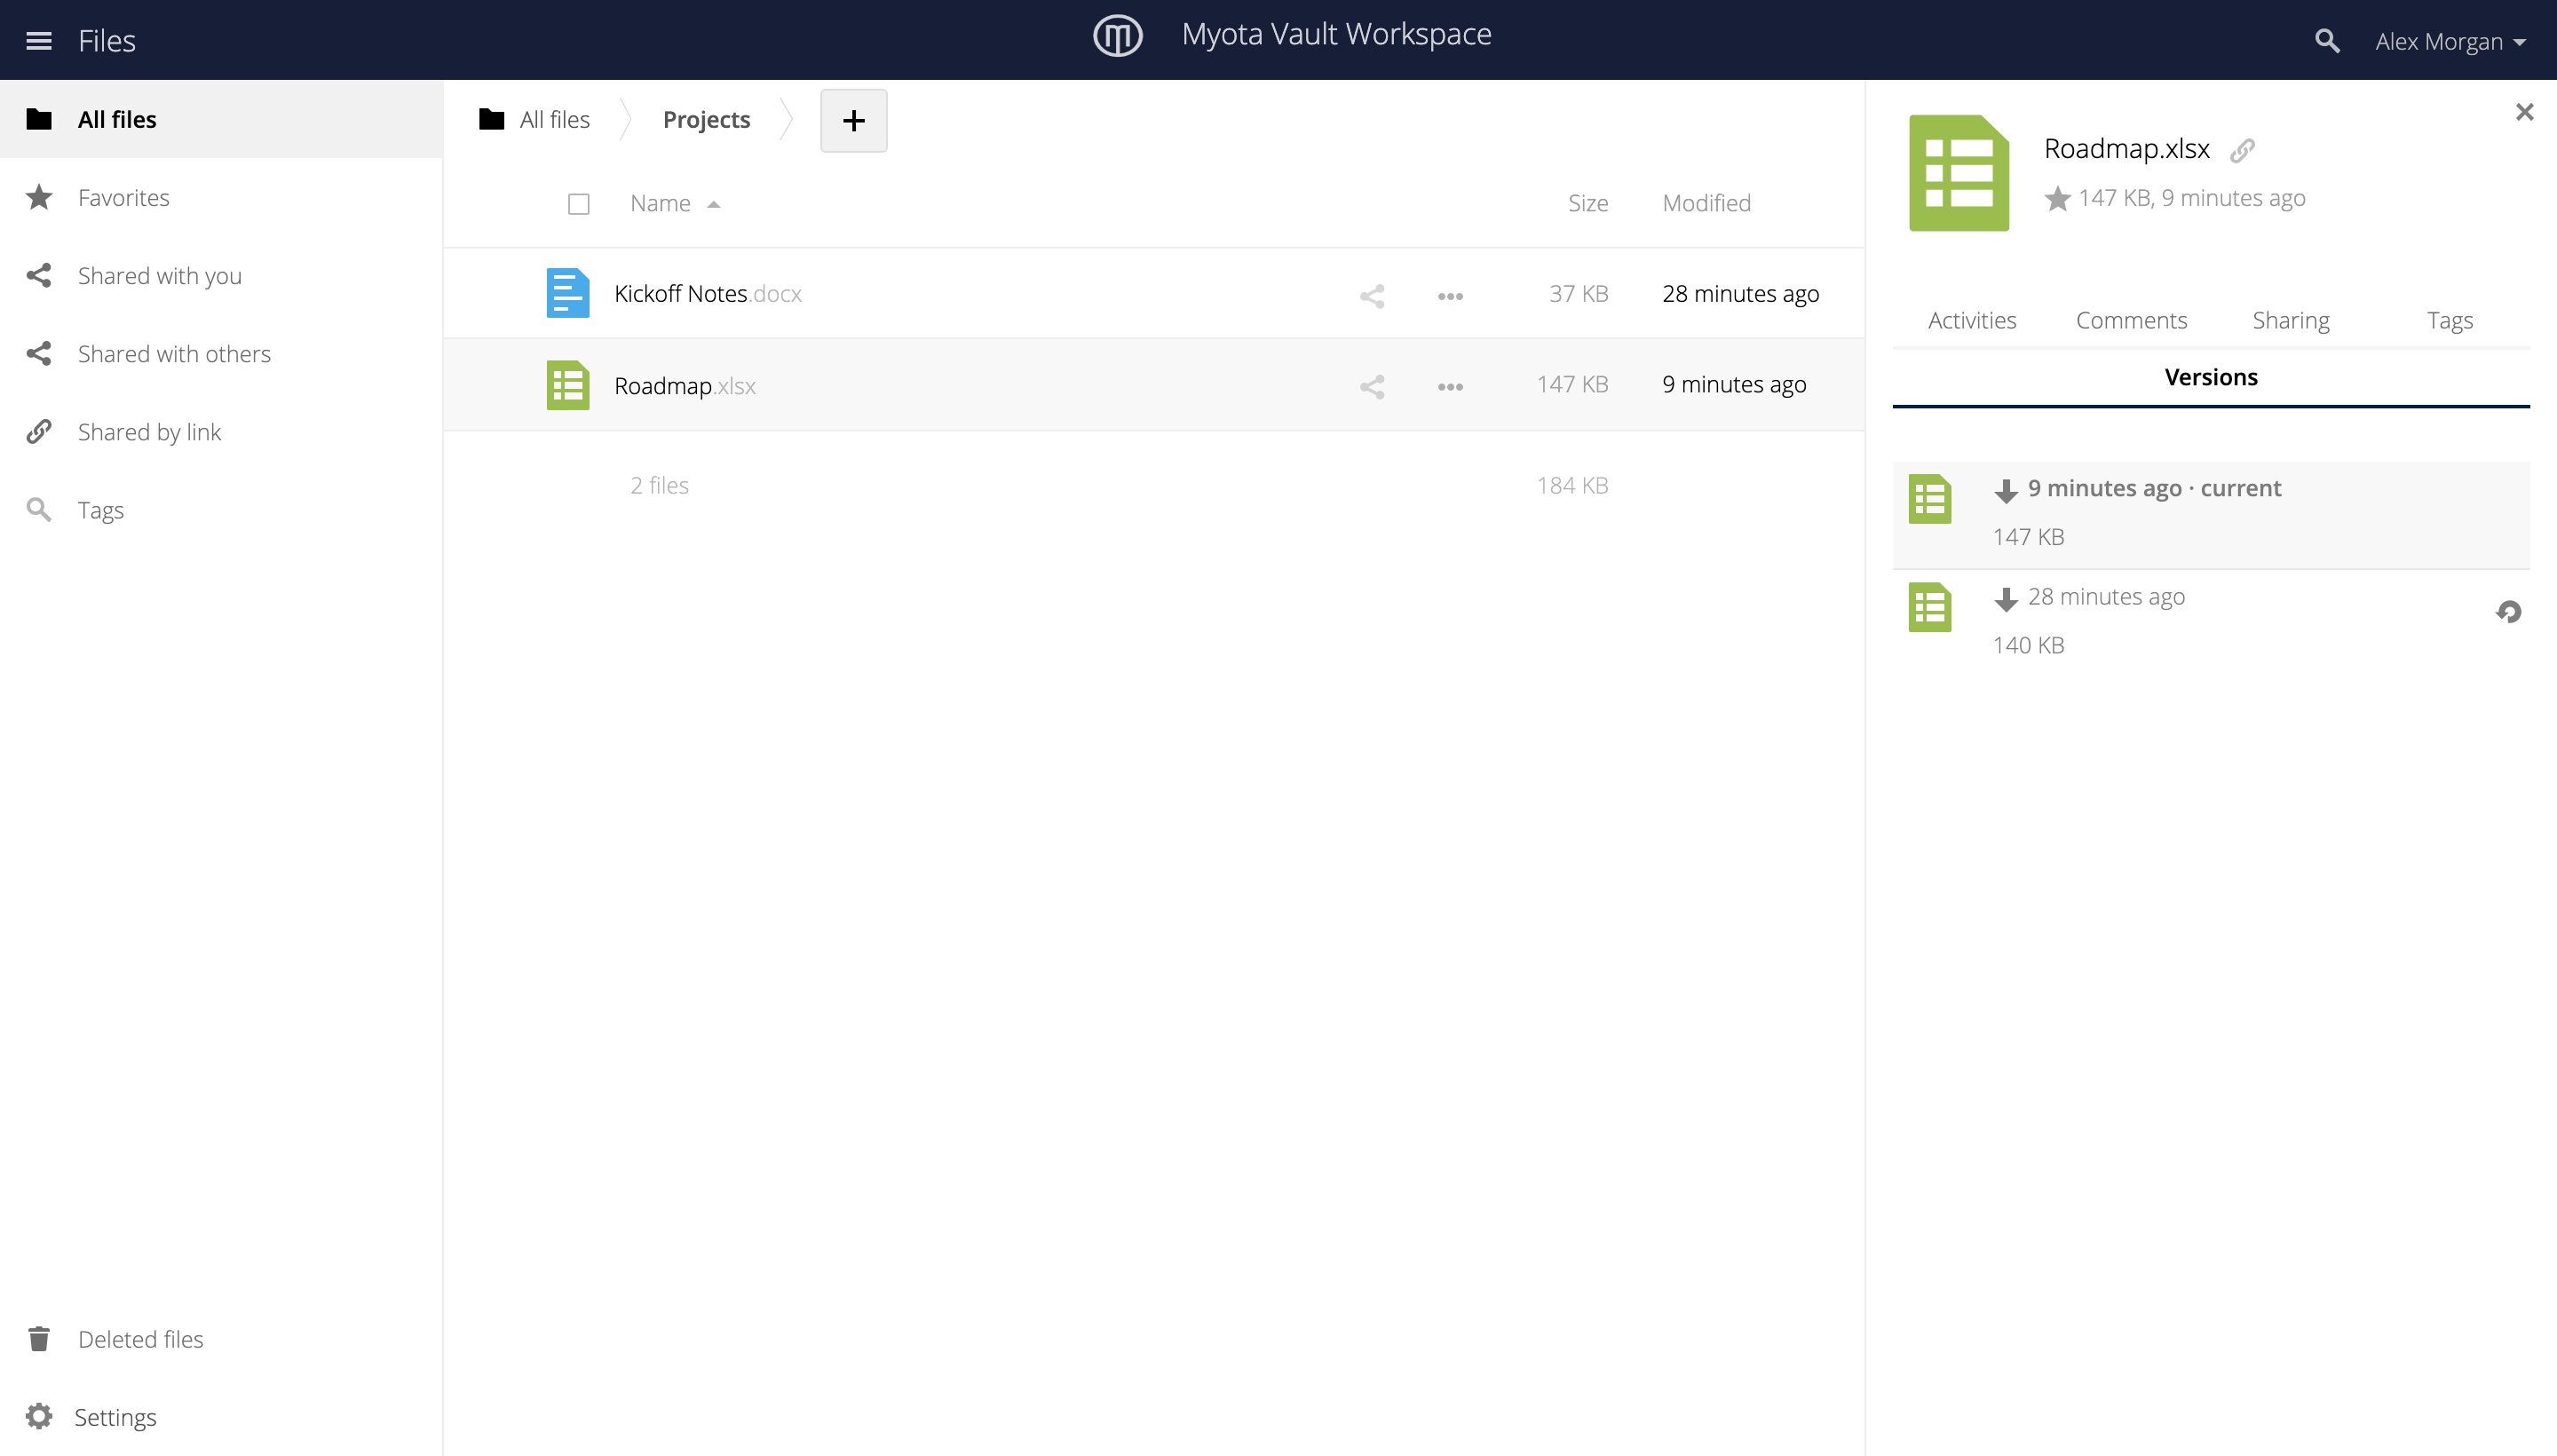This screenshot has width=2557, height=1456.
Task: Toggle Name column sort order arrow
Action: click(713, 204)
